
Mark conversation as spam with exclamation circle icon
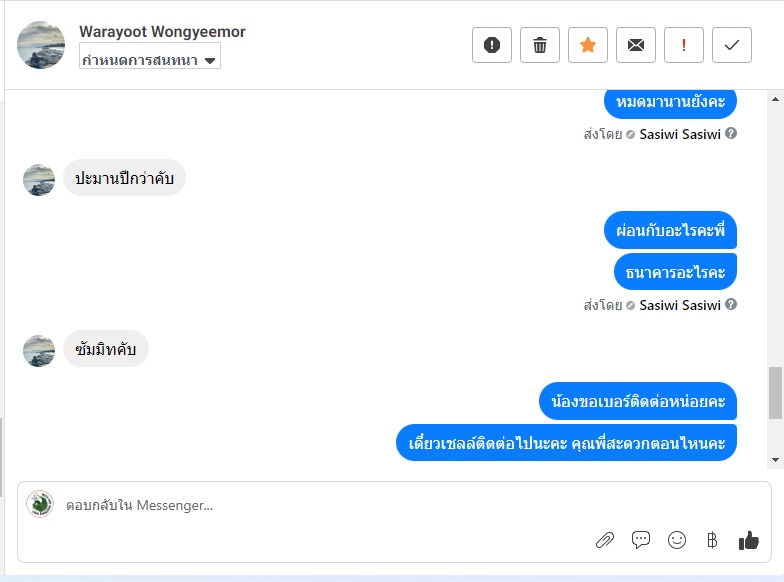tap(492, 45)
